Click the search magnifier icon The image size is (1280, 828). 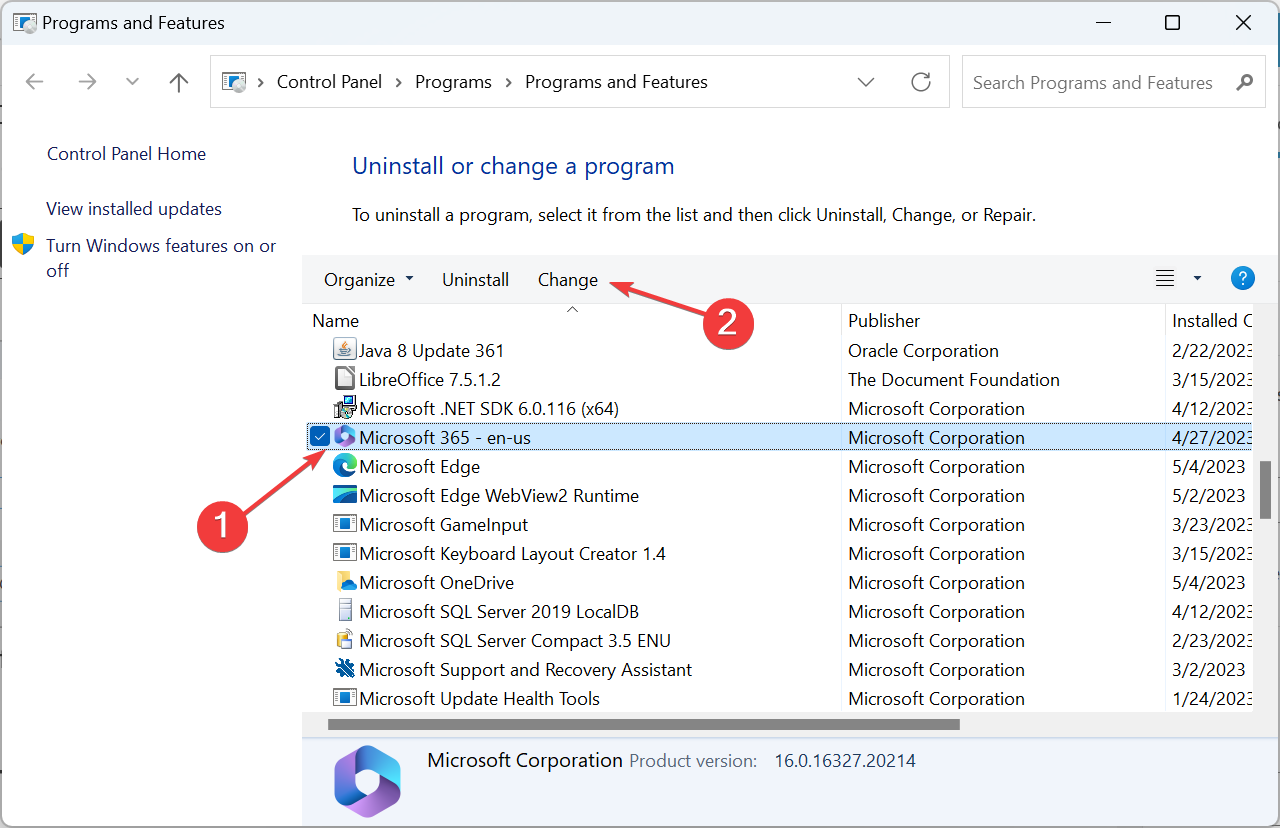point(1244,82)
